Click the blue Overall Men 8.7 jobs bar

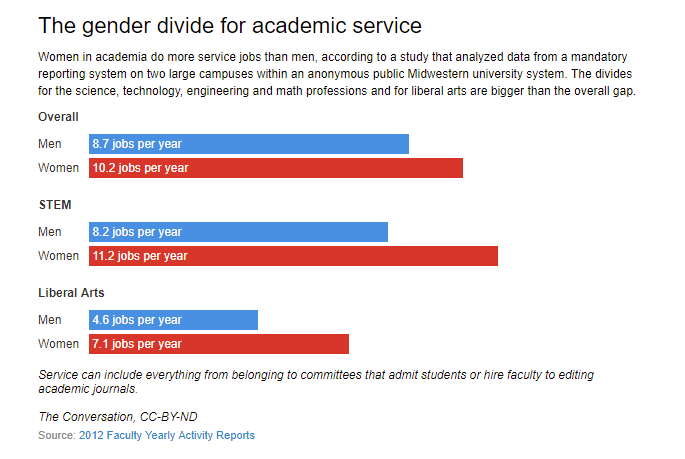click(249, 144)
